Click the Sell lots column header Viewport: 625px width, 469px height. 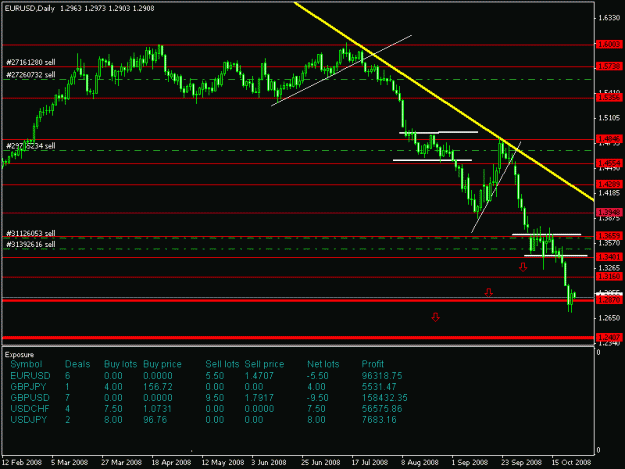point(222,364)
